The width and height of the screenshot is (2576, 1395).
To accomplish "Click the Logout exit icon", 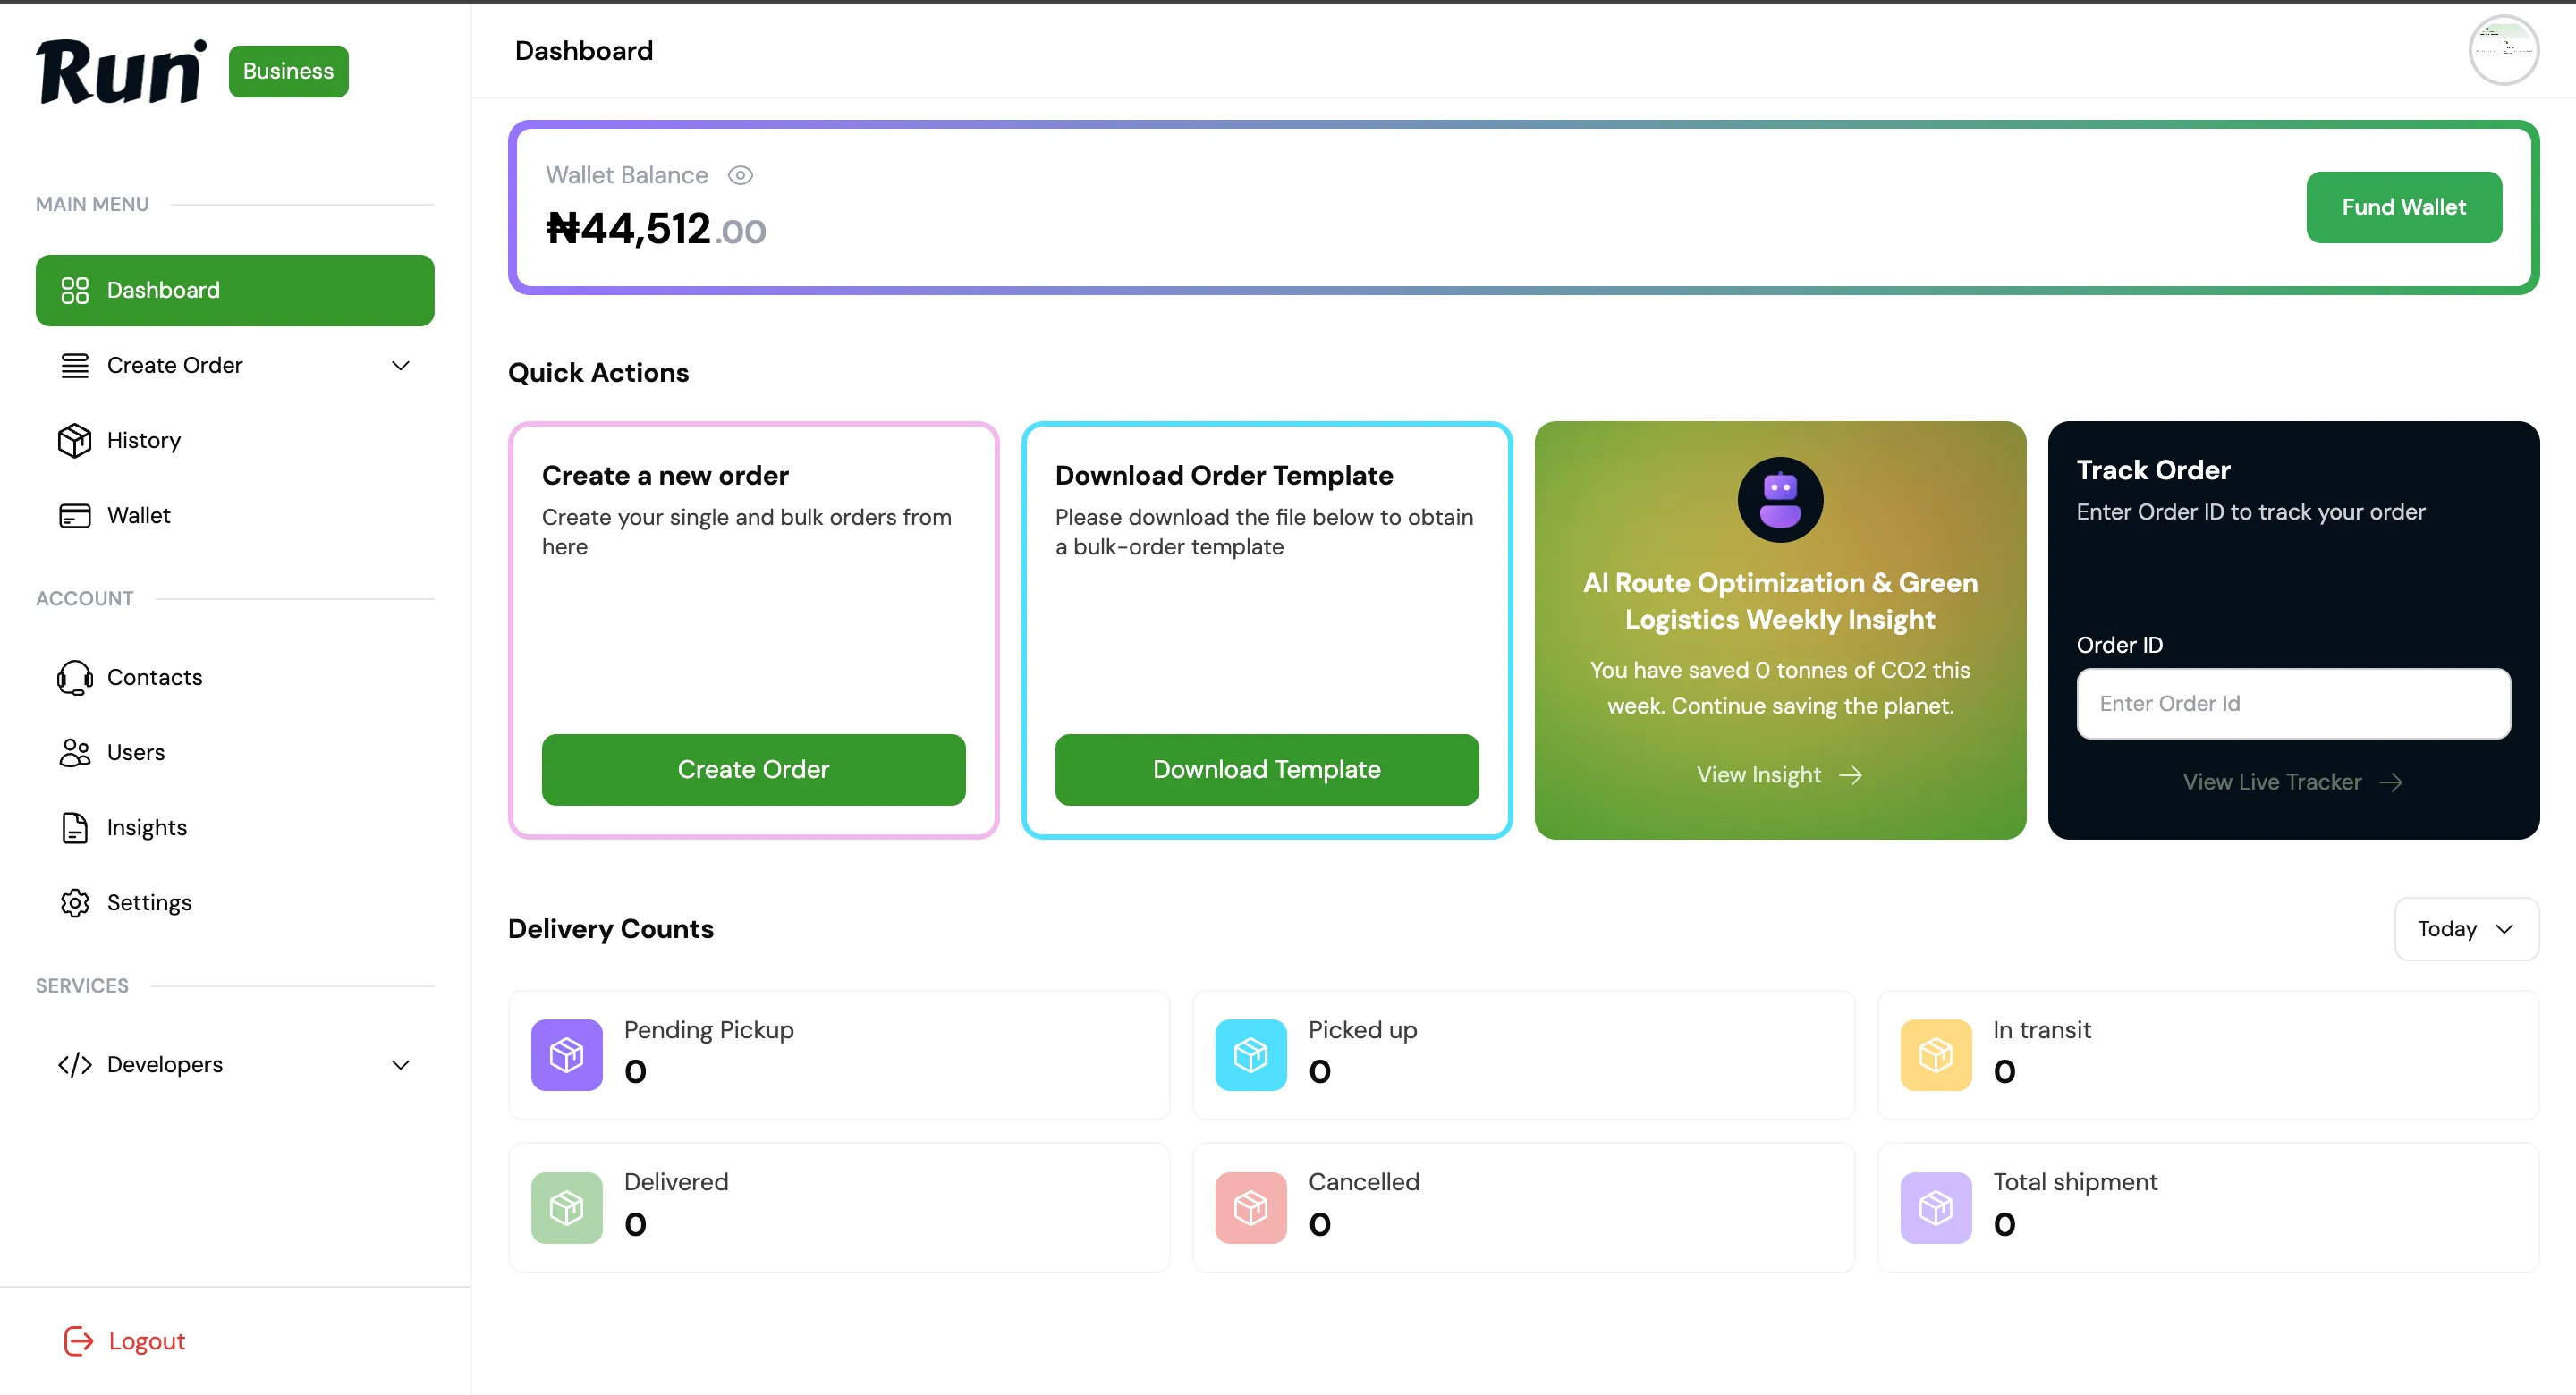I will pyautogui.click(x=78, y=1341).
